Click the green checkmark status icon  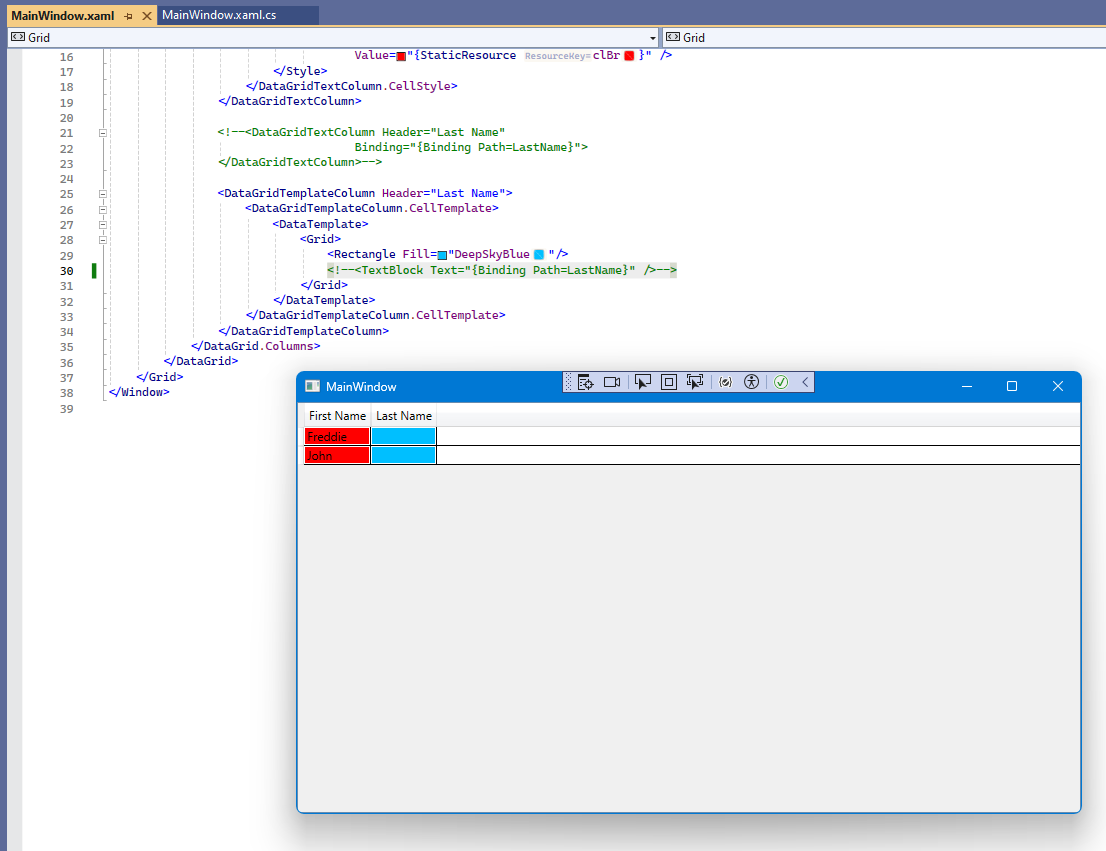781,382
